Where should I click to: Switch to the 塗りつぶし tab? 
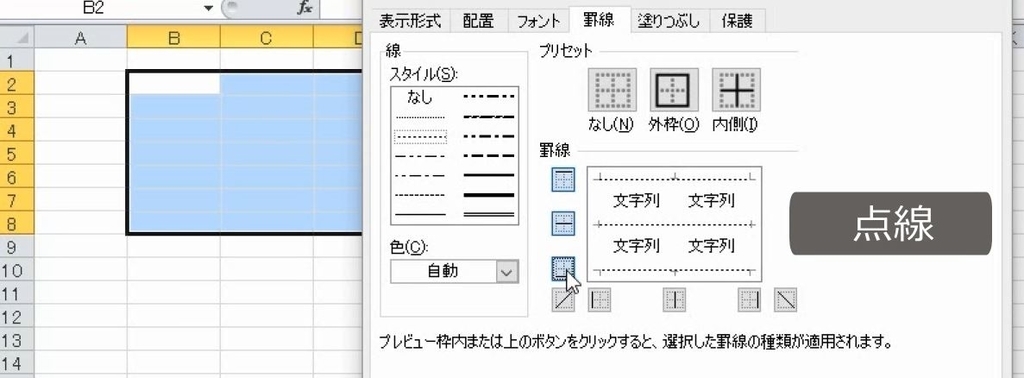point(668,22)
